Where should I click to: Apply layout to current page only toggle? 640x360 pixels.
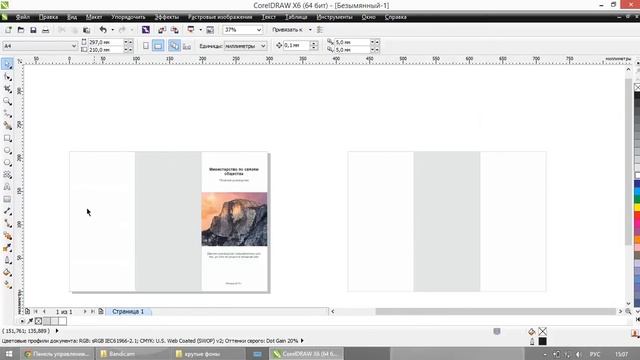[x=187, y=46]
